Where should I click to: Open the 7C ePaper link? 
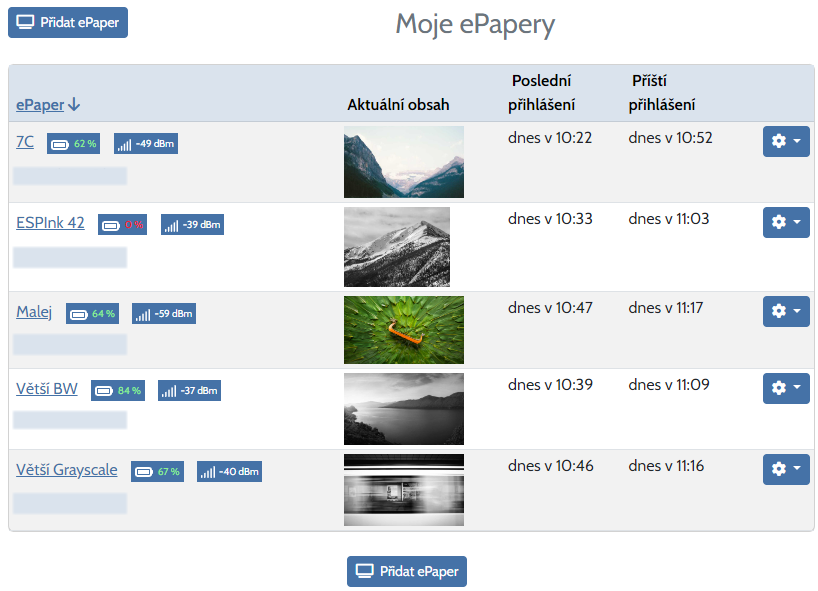pyautogui.click(x=25, y=142)
